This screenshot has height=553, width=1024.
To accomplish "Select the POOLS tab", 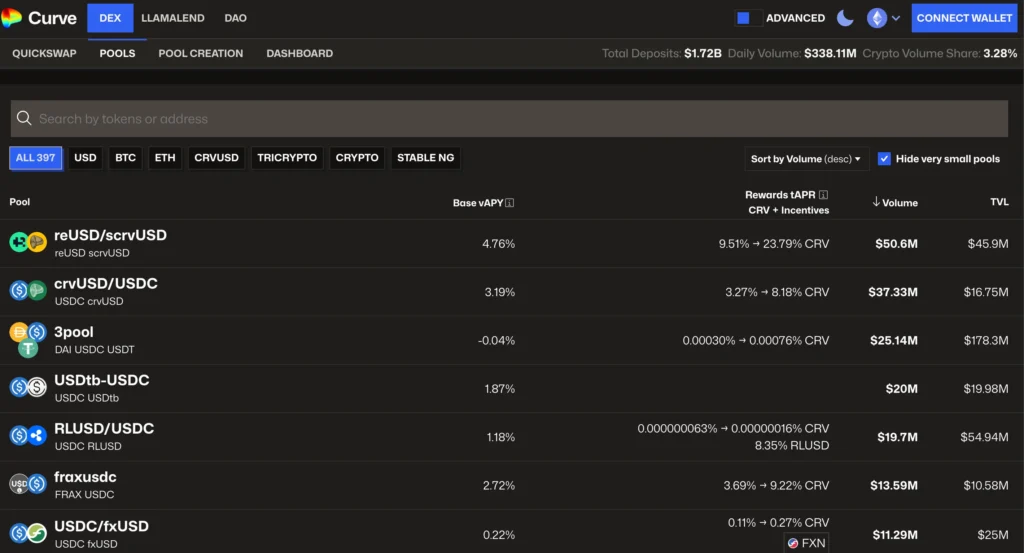I will (118, 54).
